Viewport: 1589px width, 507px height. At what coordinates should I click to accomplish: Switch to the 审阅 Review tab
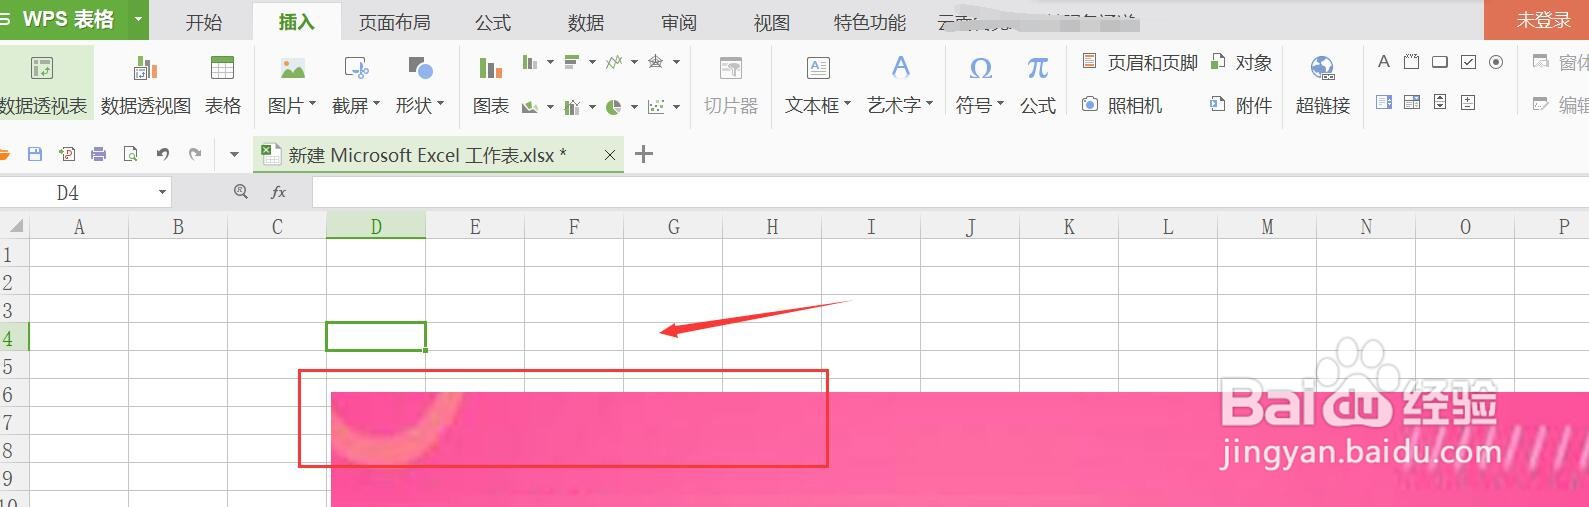679,22
